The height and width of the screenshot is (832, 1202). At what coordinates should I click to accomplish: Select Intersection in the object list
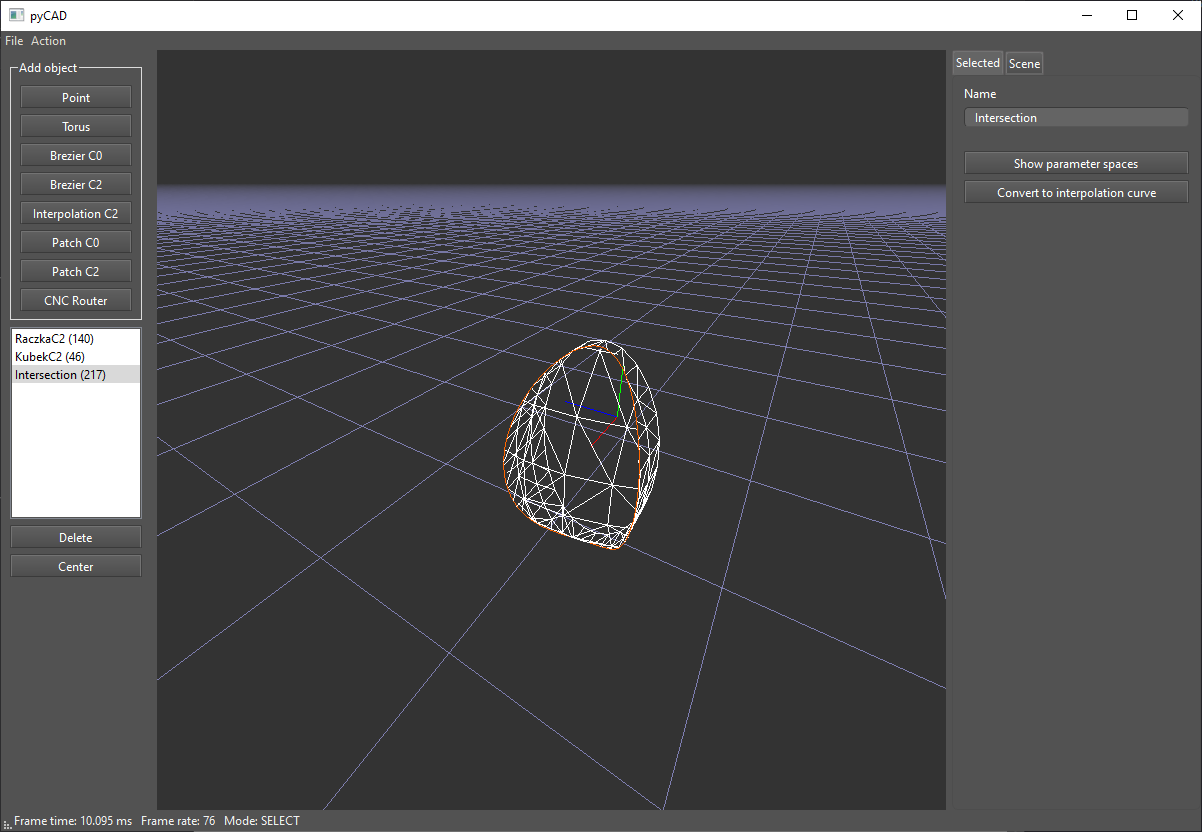click(x=60, y=374)
